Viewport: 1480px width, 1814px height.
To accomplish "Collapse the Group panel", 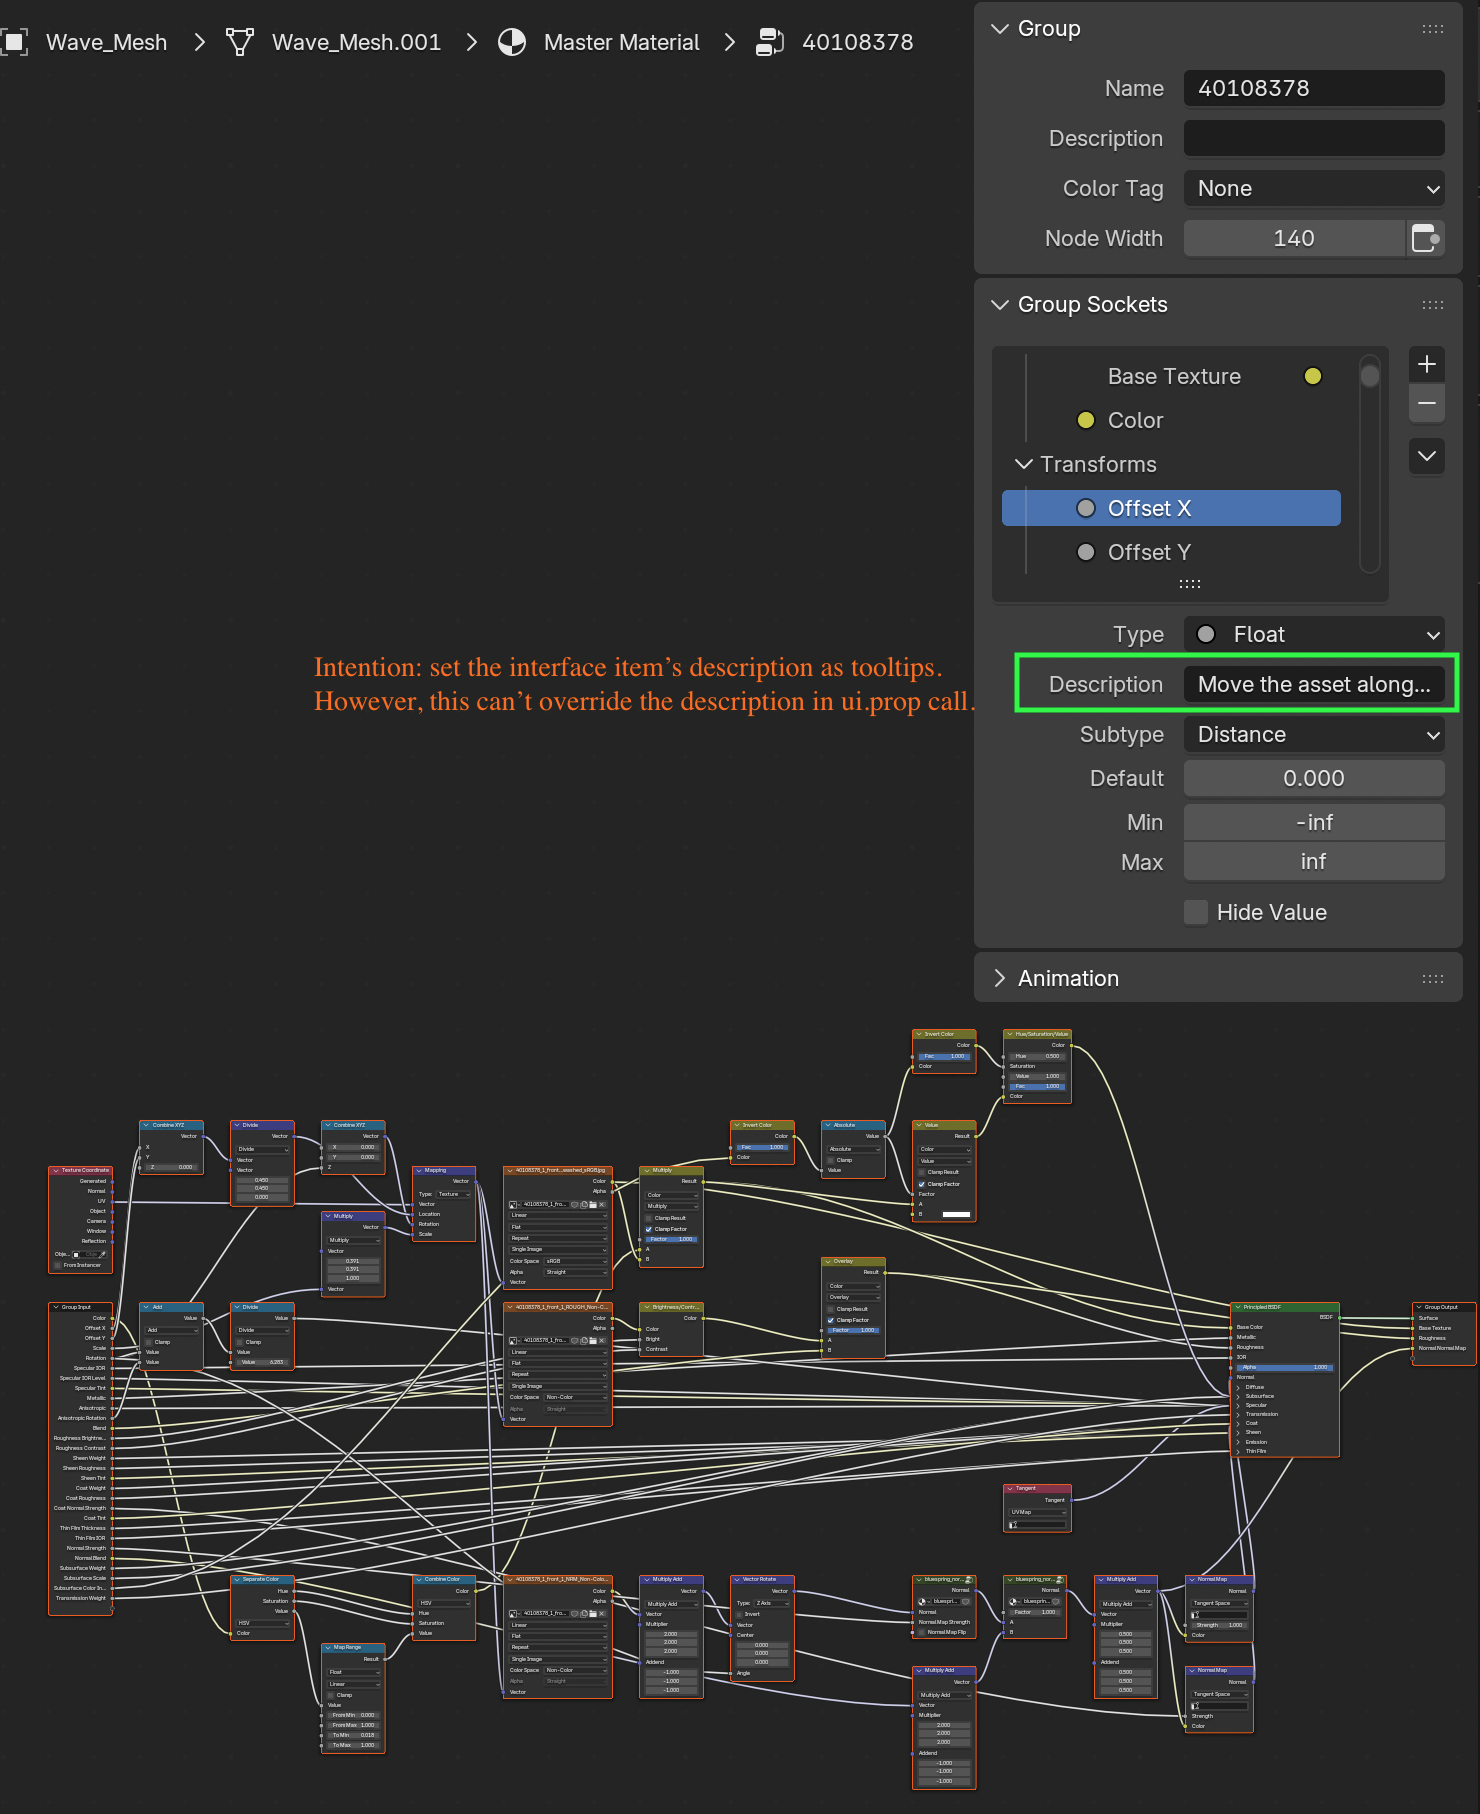I will tap(1000, 29).
